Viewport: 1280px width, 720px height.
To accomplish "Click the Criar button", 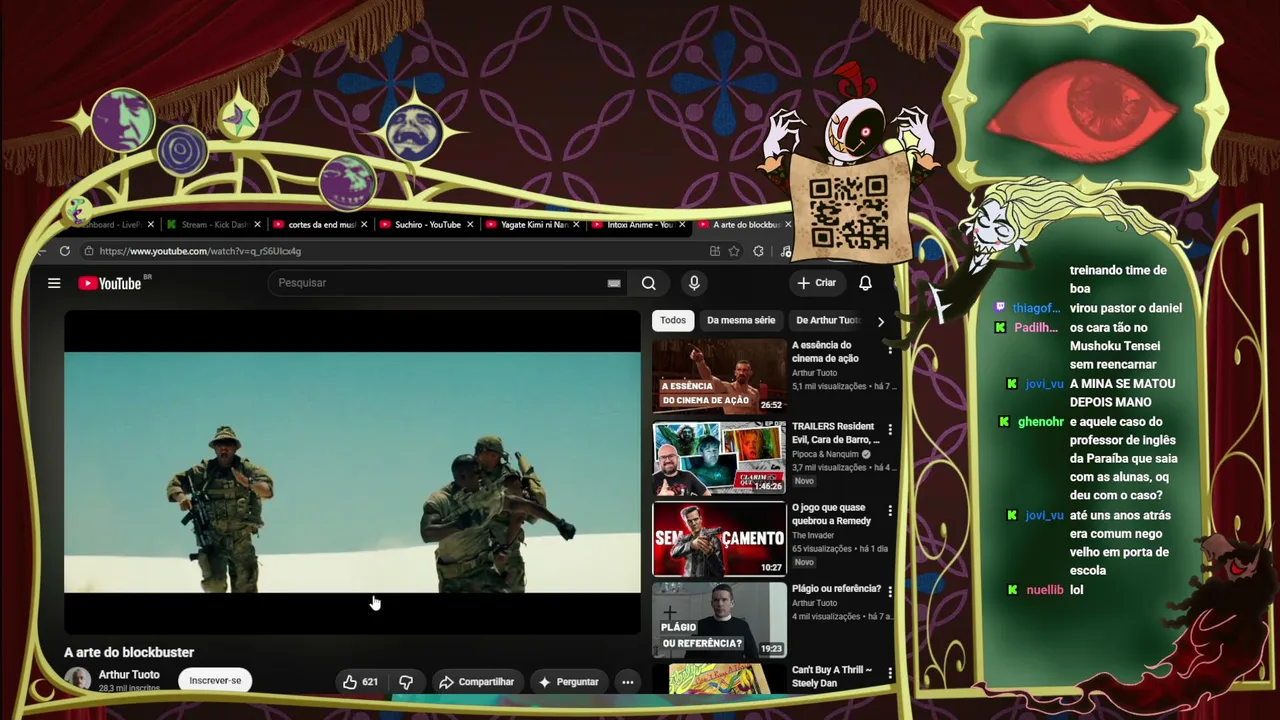I will tap(816, 283).
